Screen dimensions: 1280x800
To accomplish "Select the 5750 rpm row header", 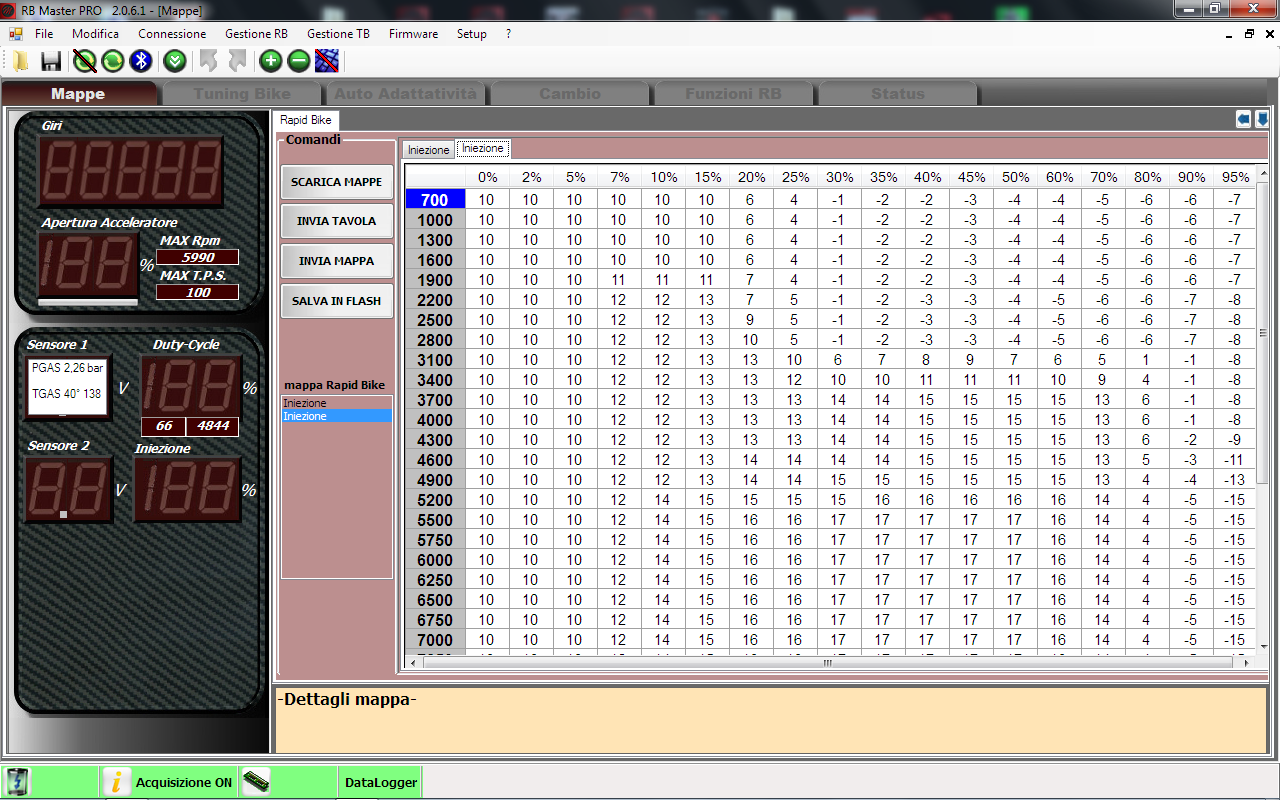I will [435, 540].
